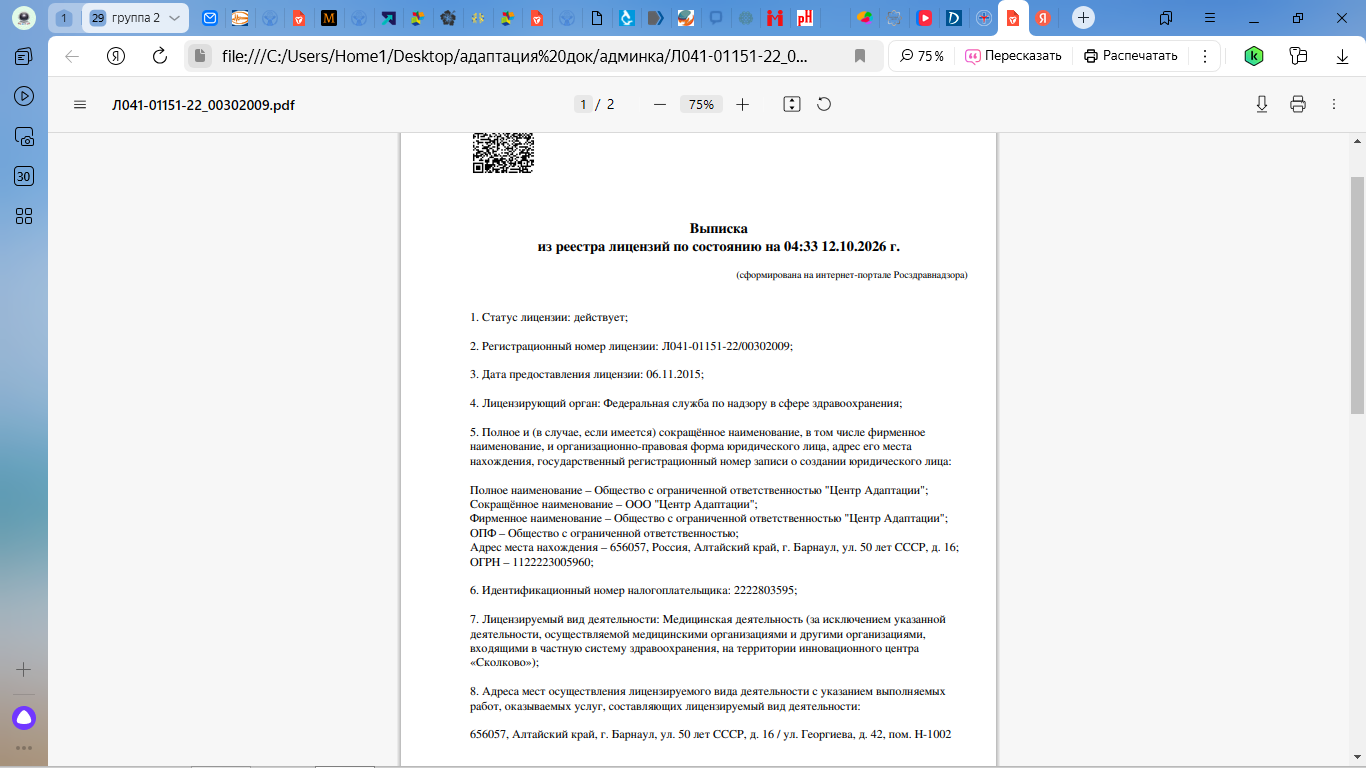1366x768 pixels.
Task: Switch to the Yandex 'Я' tab
Action: point(1043,18)
